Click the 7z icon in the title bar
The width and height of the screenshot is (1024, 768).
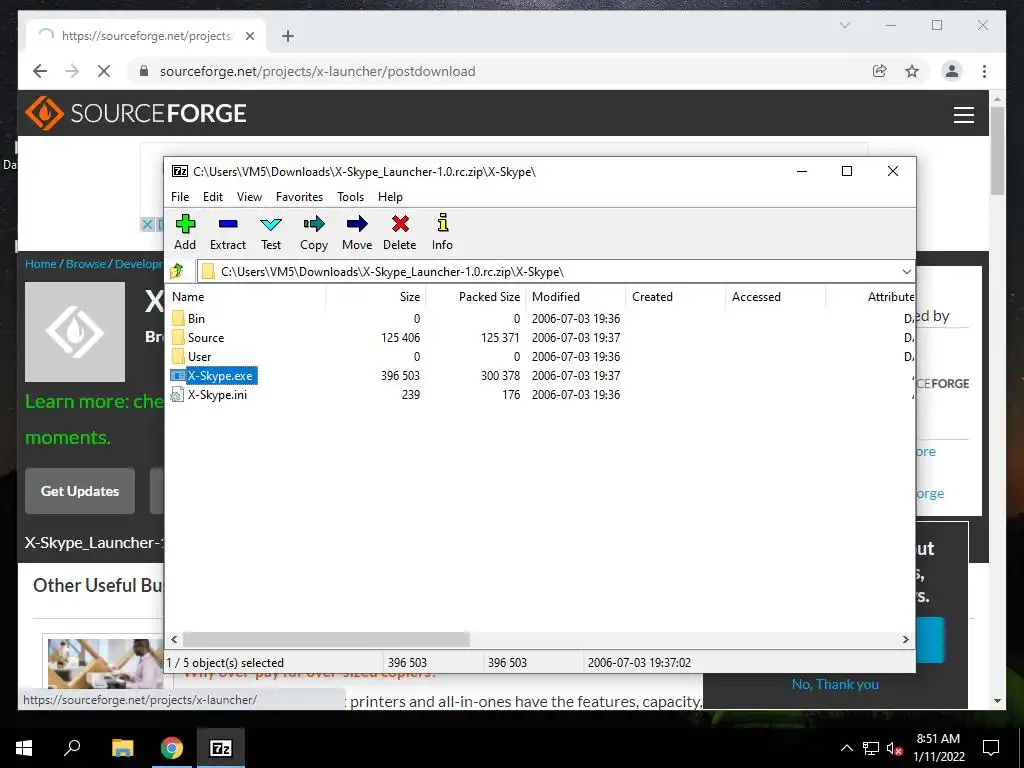click(180, 171)
